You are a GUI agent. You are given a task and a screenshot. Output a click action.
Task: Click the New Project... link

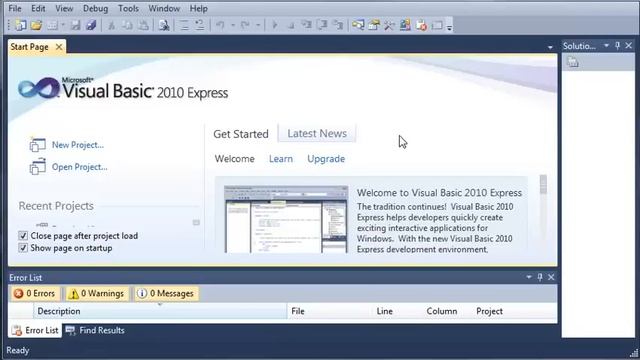(x=78, y=145)
